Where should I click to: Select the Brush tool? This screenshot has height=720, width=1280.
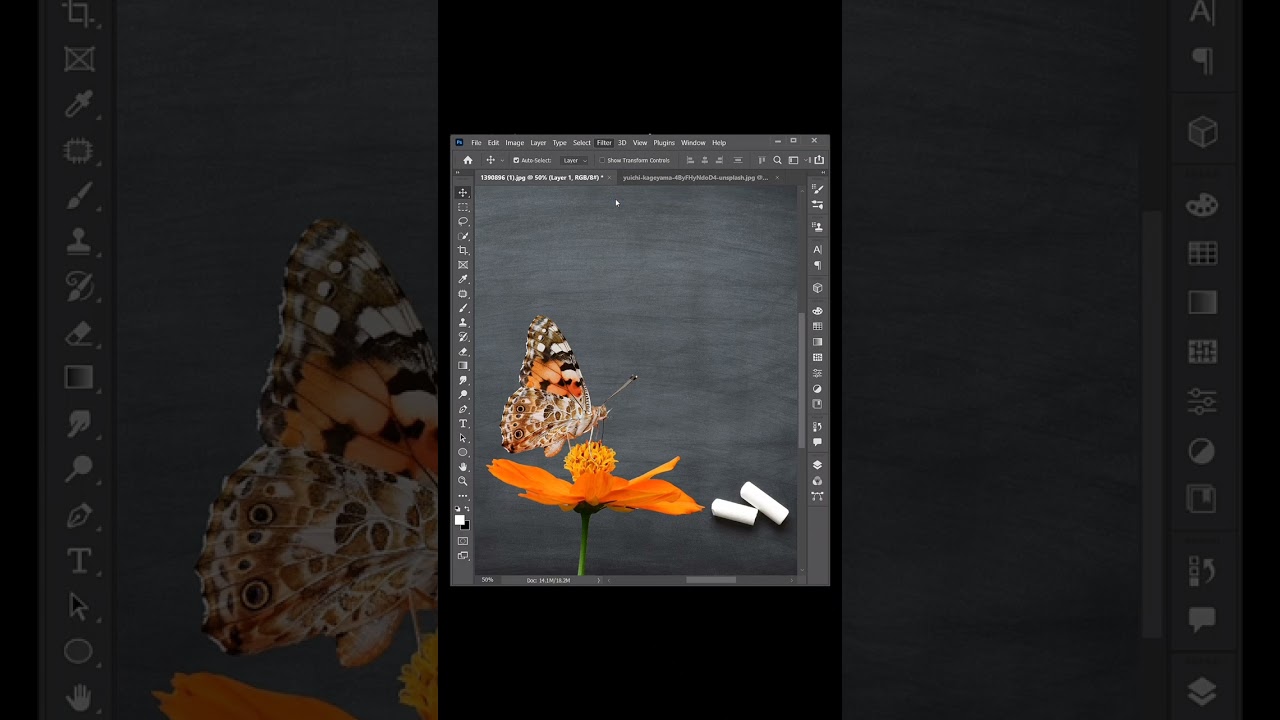coord(463,308)
